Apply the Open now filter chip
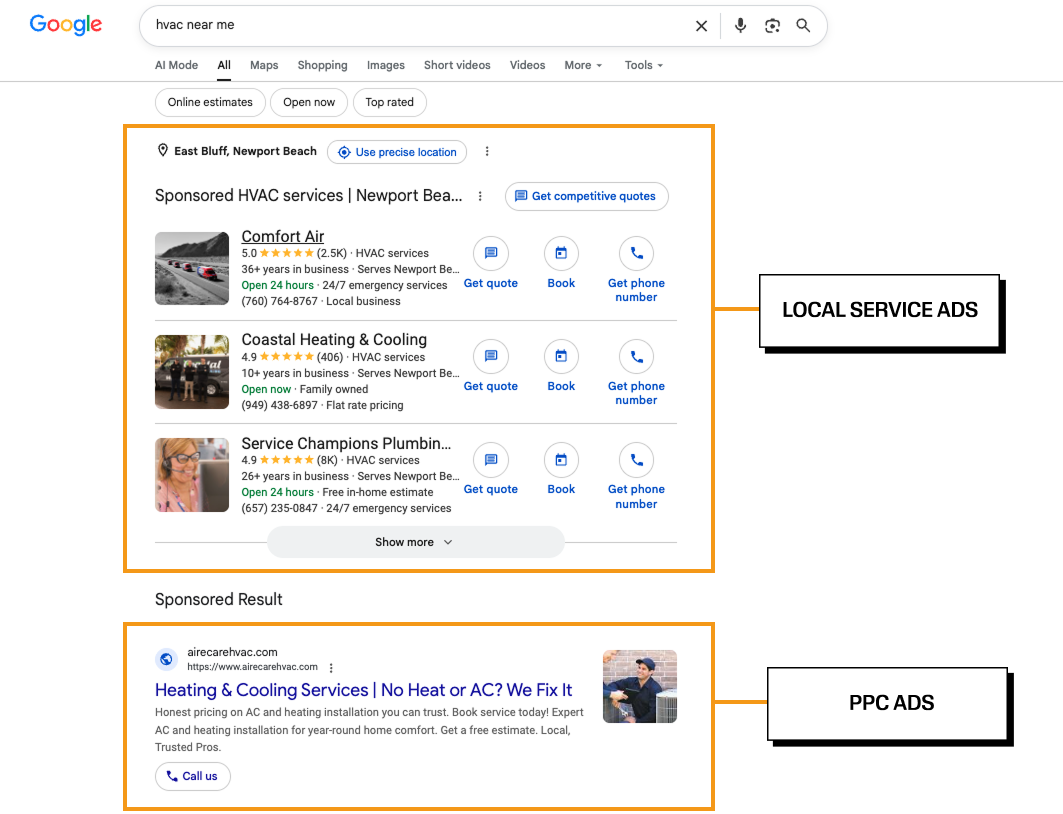 coord(309,102)
